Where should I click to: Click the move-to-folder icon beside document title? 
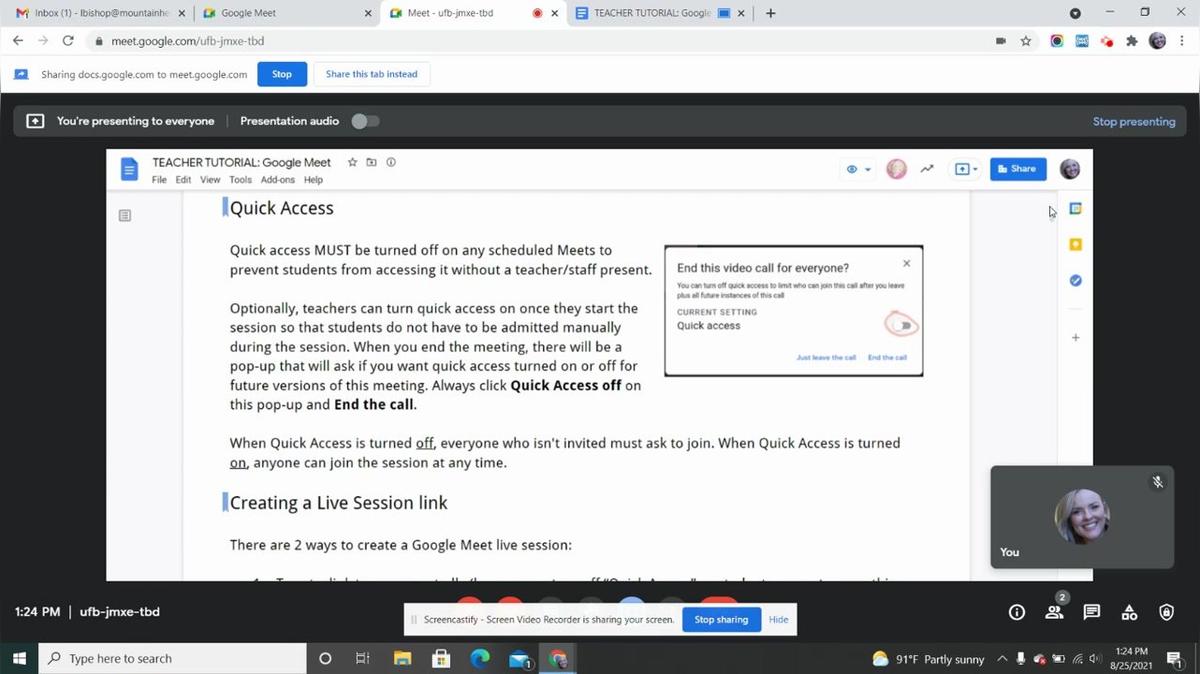371,162
